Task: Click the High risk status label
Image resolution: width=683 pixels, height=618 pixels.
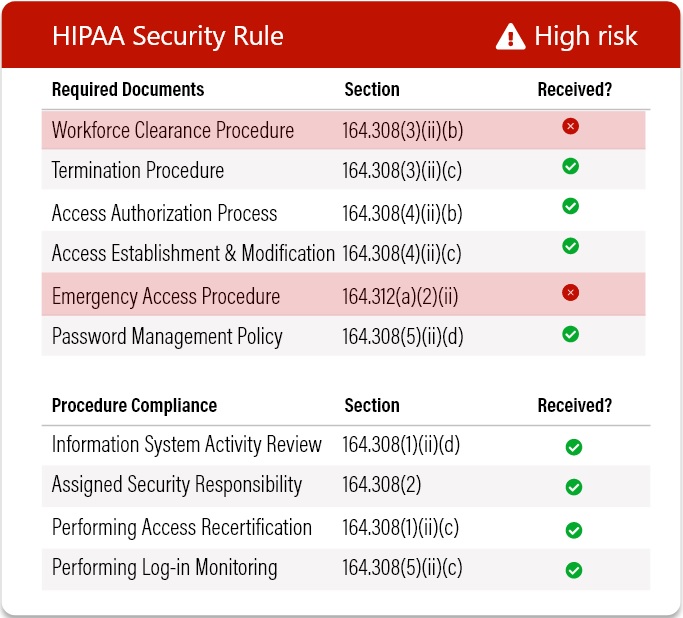Action: [586, 36]
